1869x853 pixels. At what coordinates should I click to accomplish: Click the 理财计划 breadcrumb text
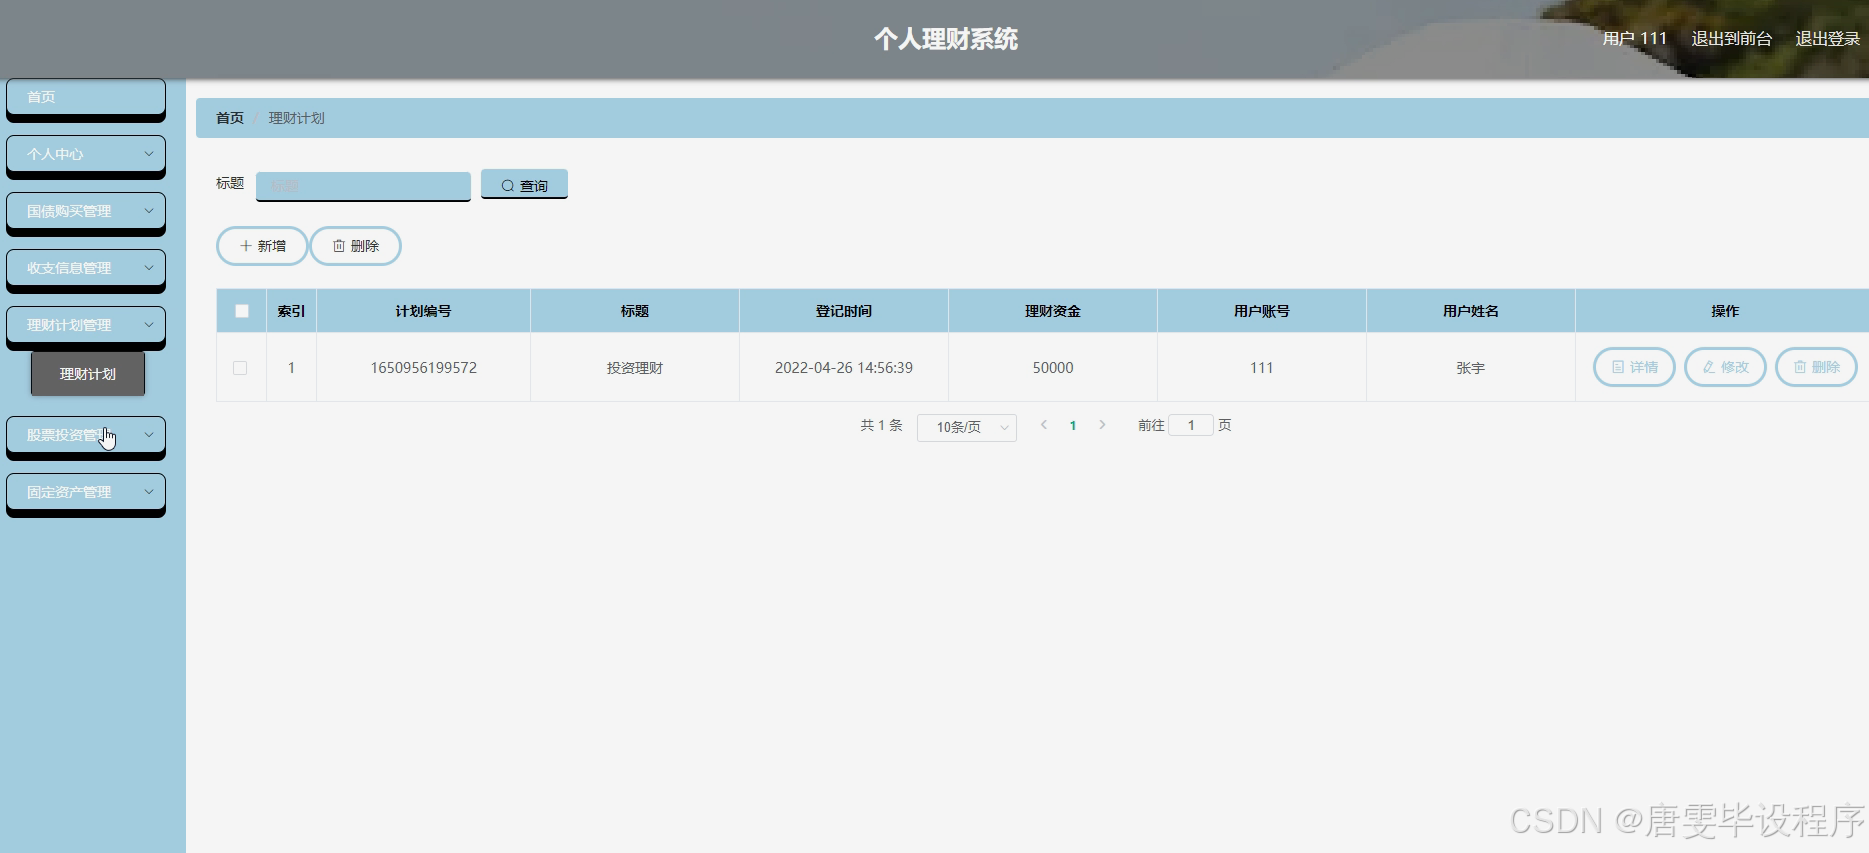(x=296, y=118)
